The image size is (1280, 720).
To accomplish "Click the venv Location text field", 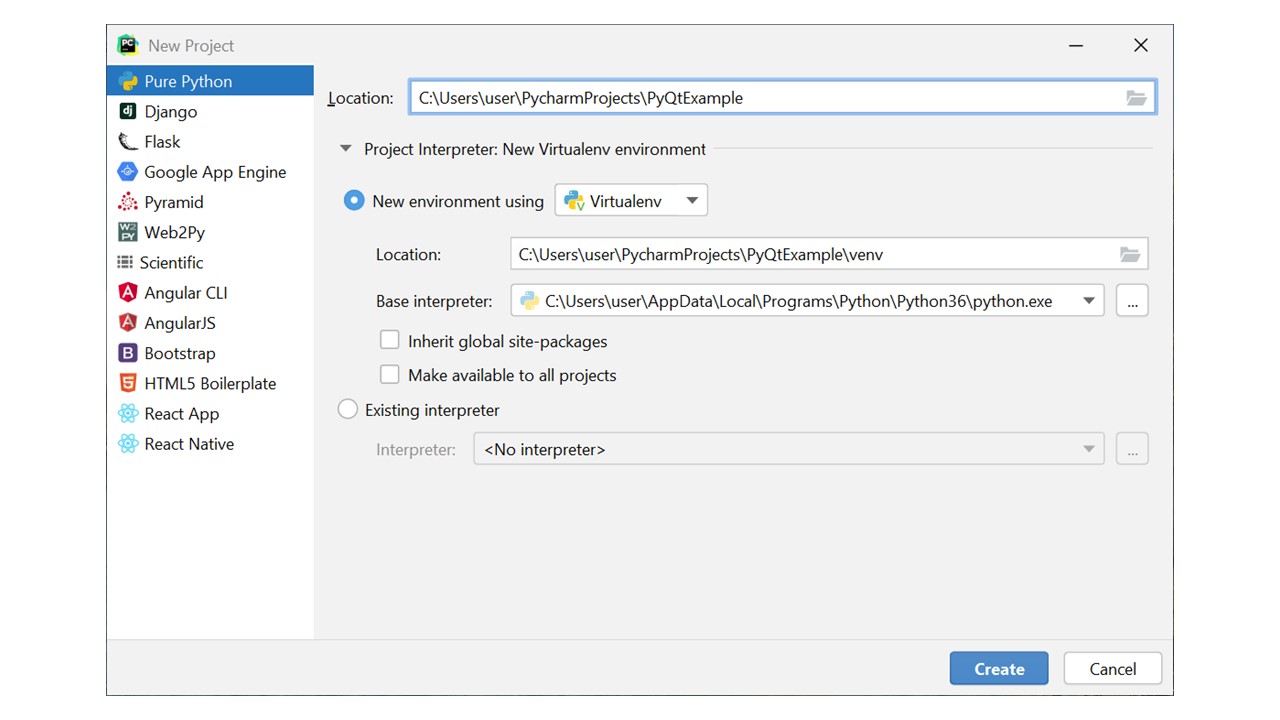I will (810, 255).
